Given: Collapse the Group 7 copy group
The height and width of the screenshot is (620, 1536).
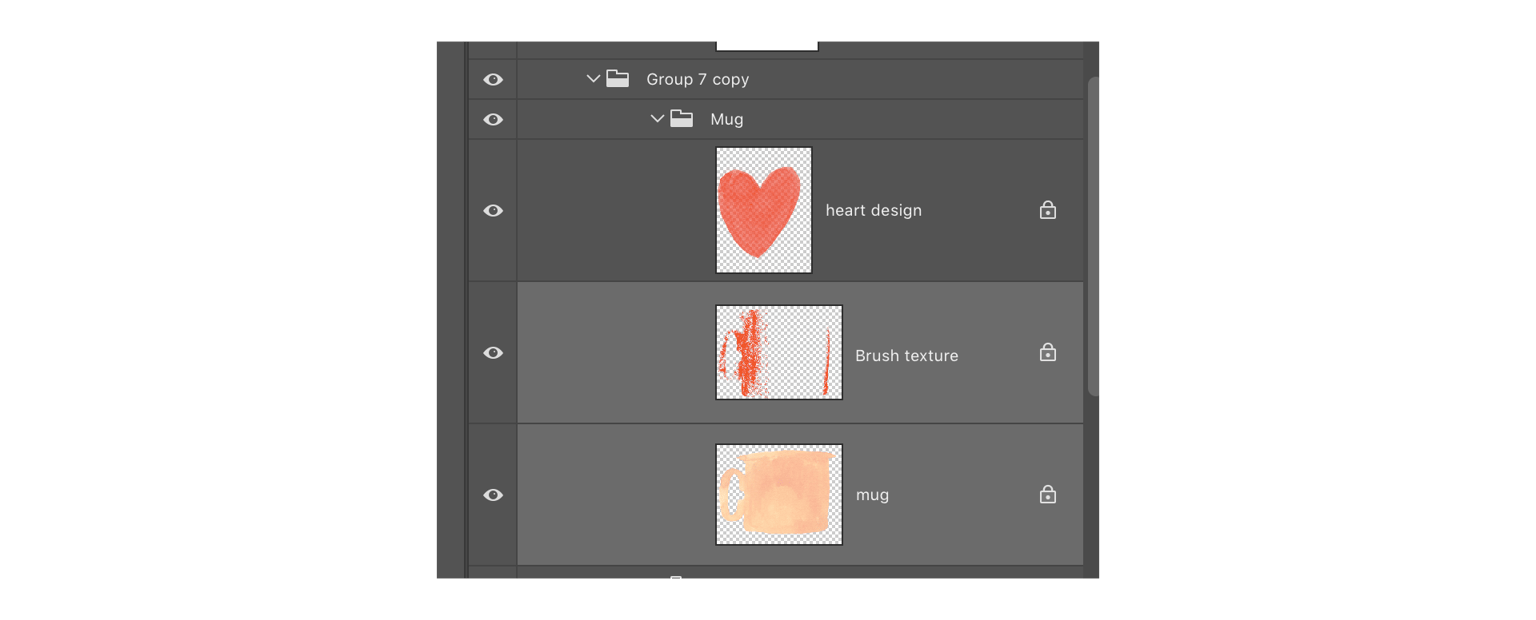Looking at the screenshot, I should (593, 78).
